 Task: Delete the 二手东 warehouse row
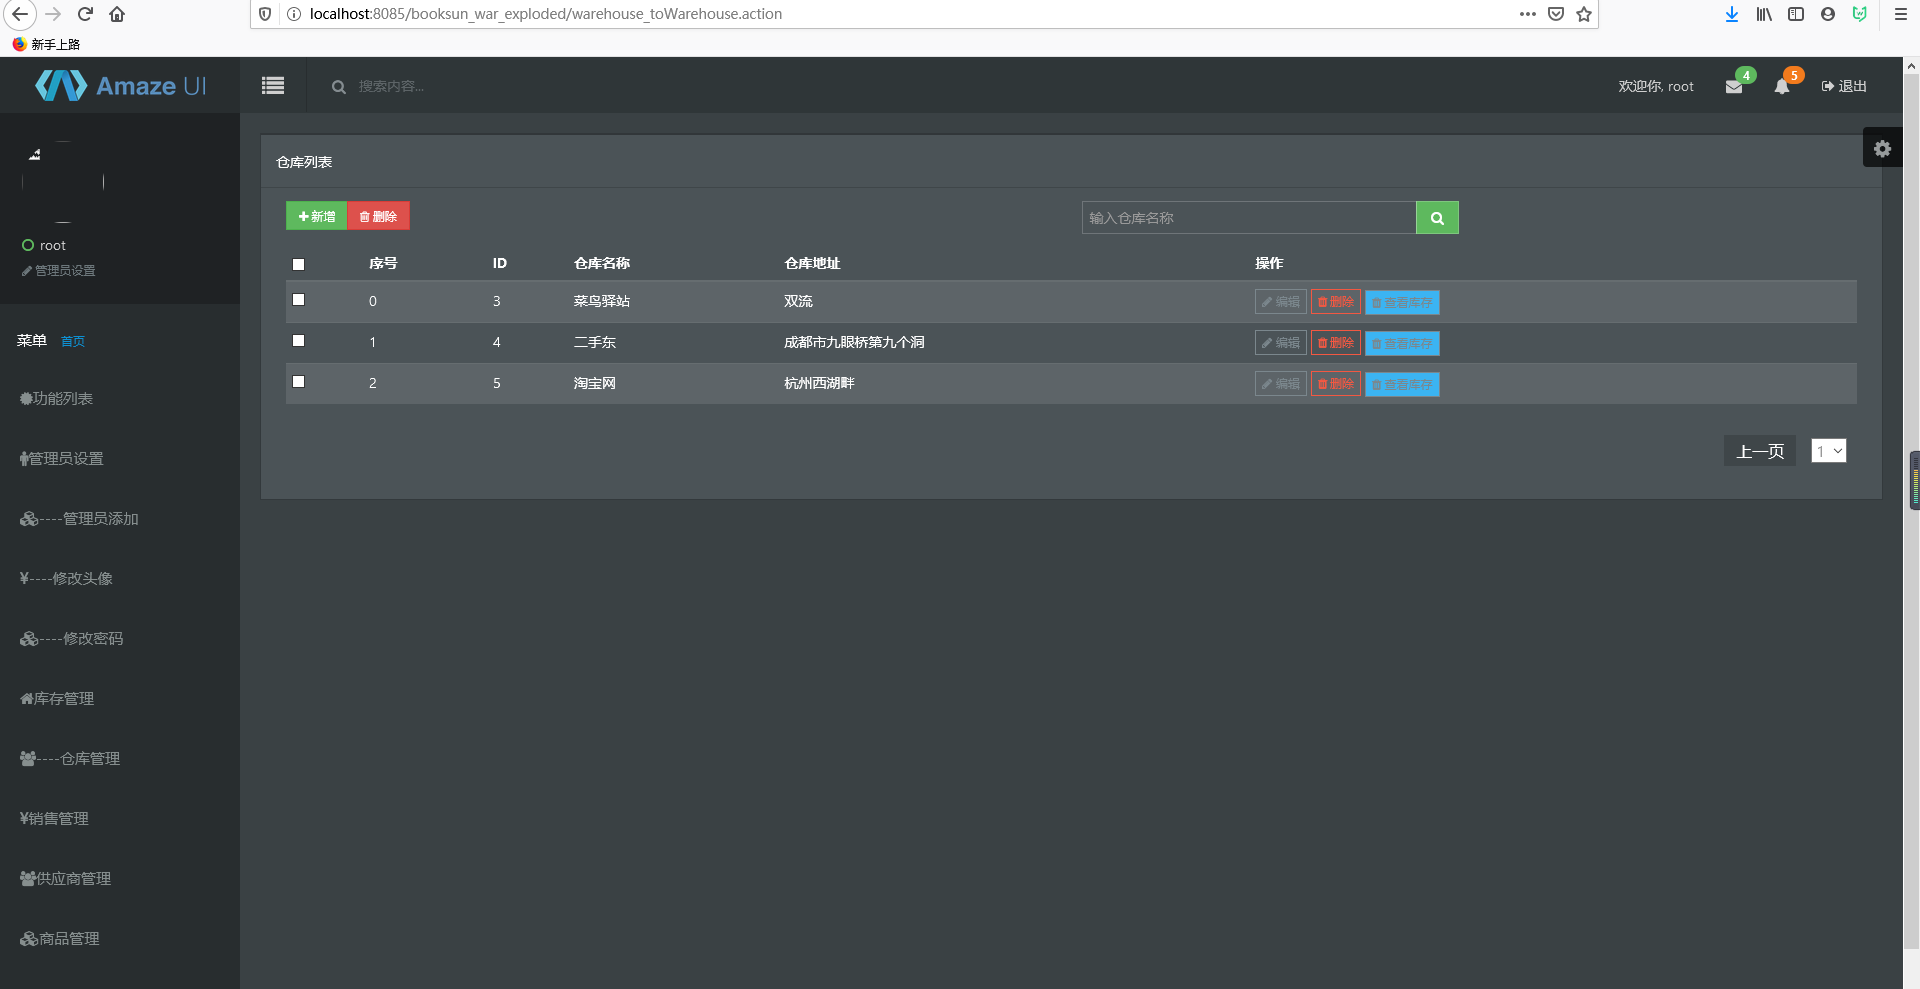[x=1336, y=343]
